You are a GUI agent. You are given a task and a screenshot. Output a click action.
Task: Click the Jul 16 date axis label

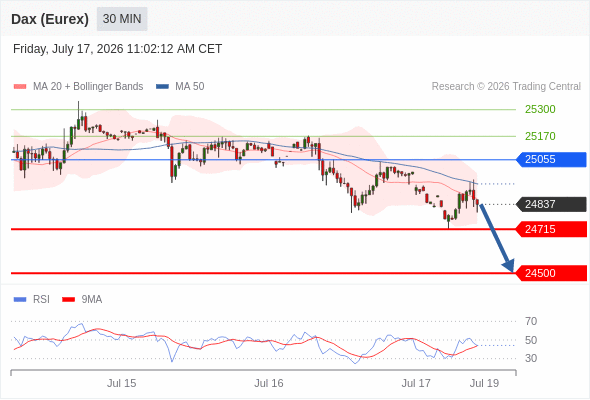(269, 383)
